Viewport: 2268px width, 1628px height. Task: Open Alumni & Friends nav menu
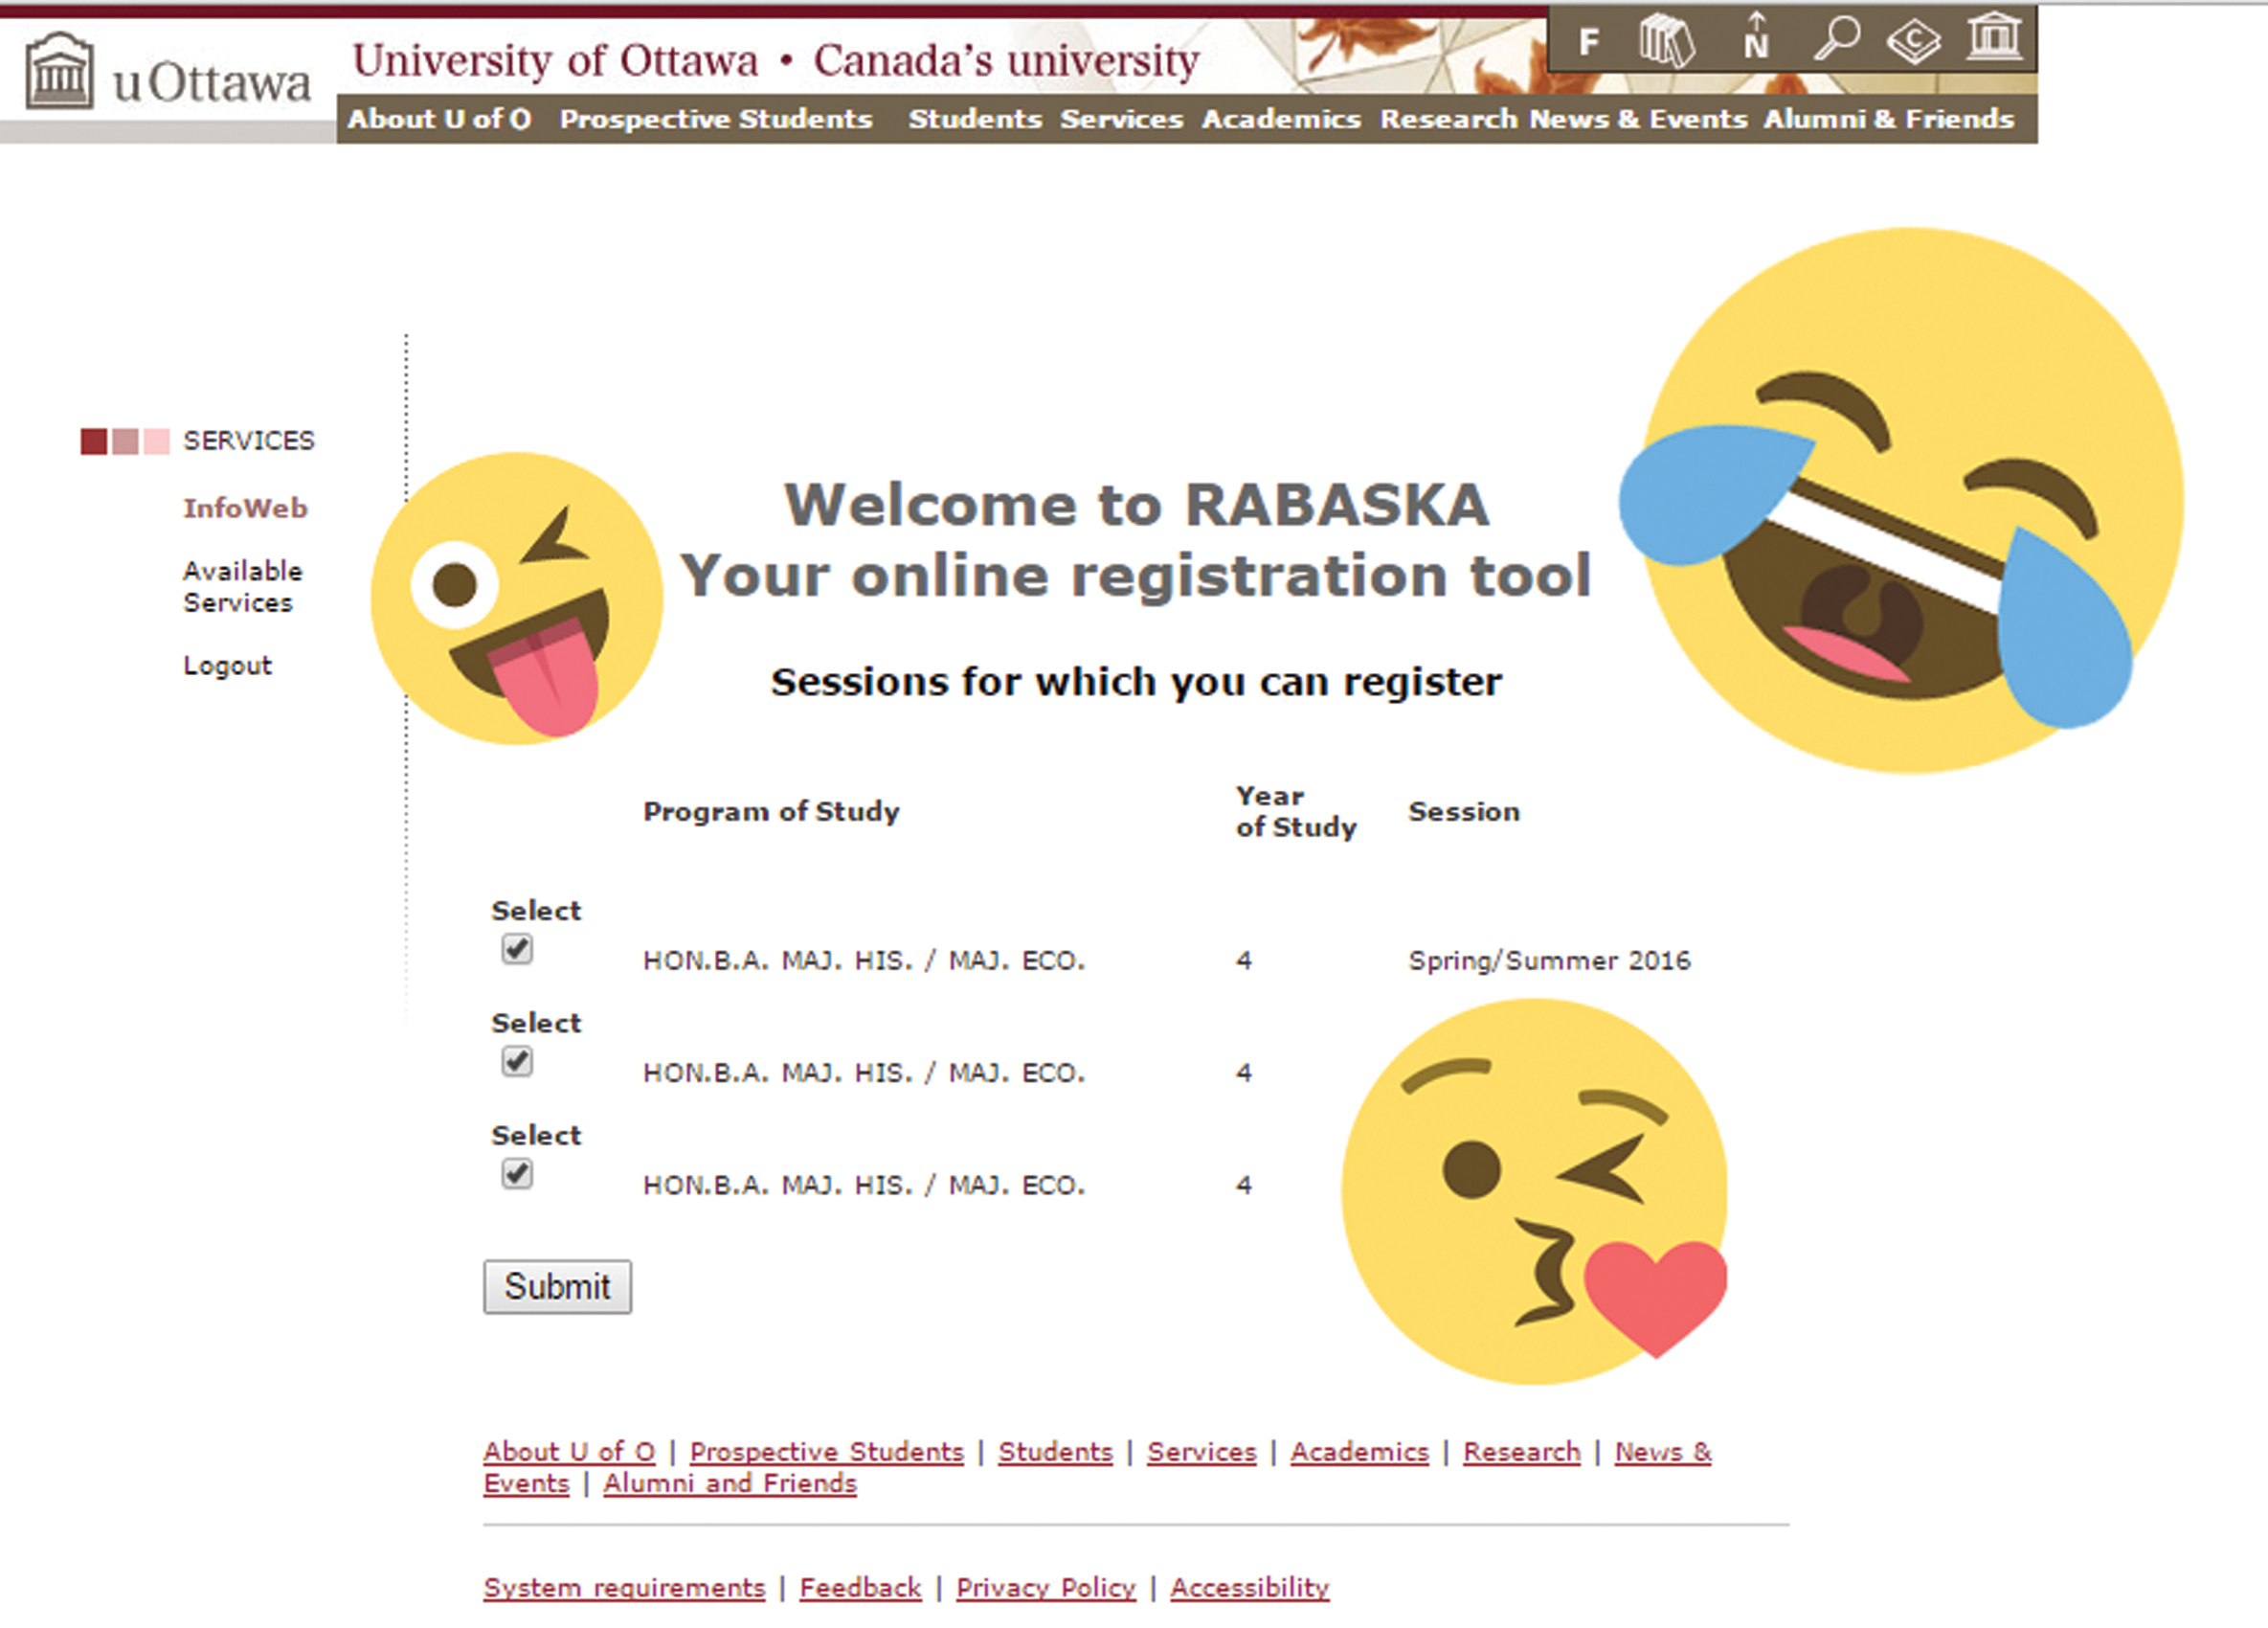1888,119
